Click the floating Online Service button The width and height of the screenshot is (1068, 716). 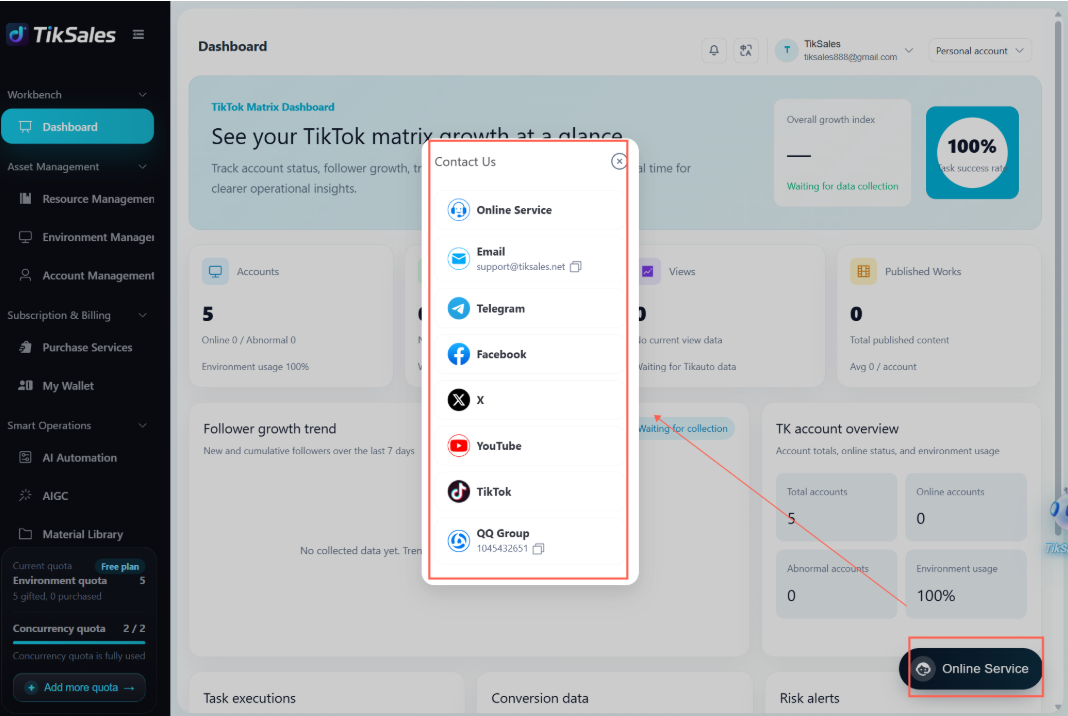pyautogui.click(x=971, y=669)
